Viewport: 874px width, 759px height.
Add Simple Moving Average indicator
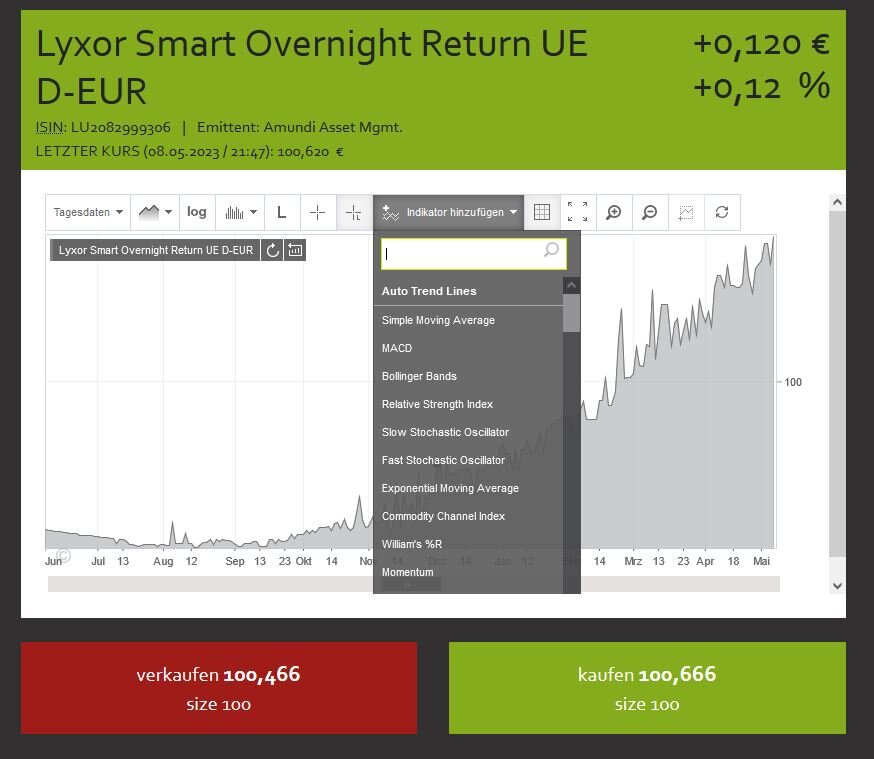pyautogui.click(x=438, y=320)
